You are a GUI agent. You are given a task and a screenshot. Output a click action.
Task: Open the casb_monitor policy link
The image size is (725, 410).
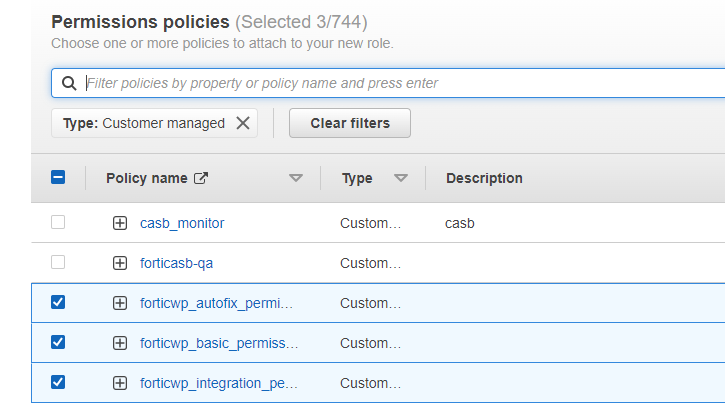(182, 223)
